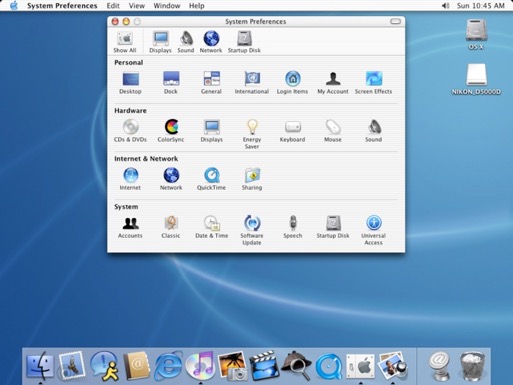Open Displays from the toolbar favorites

(x=160, y=42)
